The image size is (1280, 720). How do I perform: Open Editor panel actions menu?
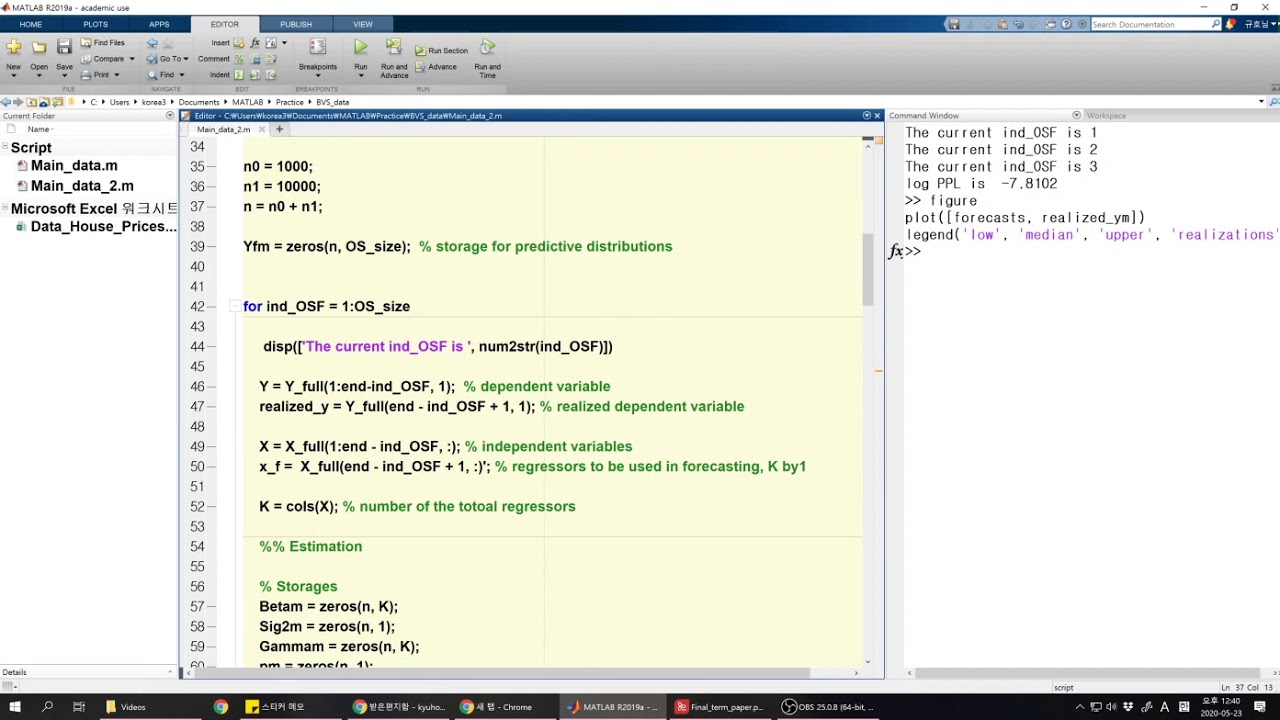(867, 116)
